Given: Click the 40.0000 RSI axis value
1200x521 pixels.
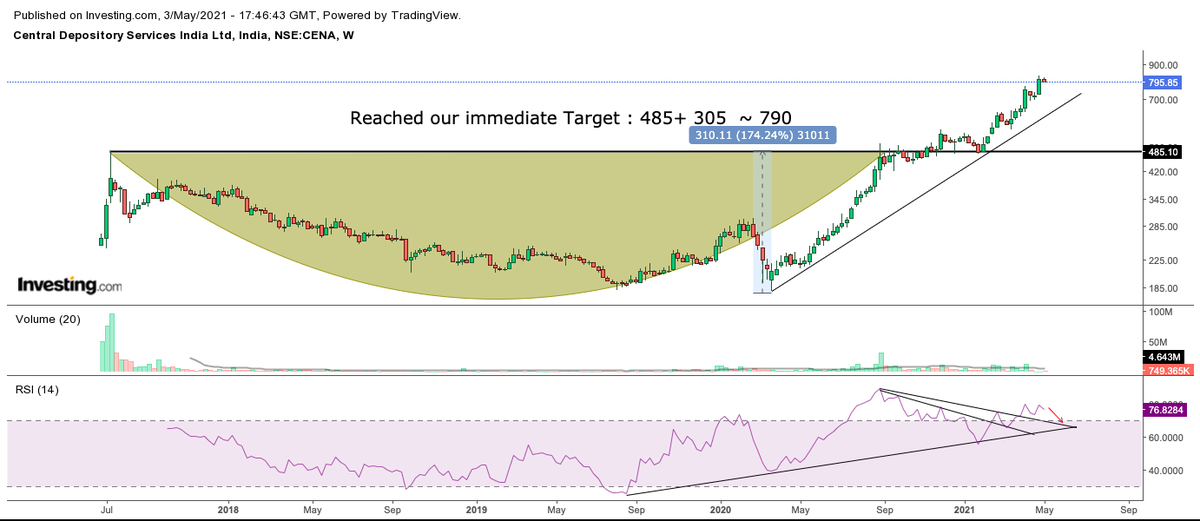Looking at the screenshot, I should 1167,470.
